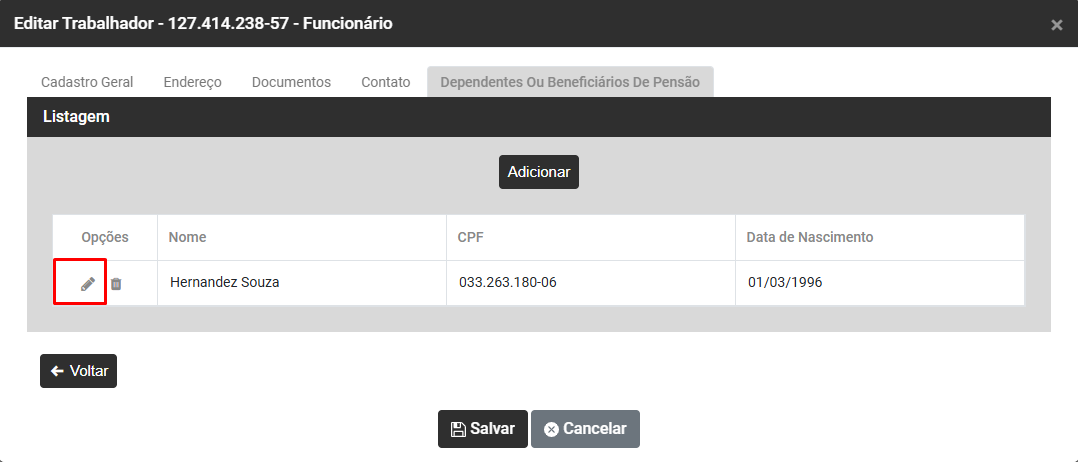Screen dimensions: 1078x462
Task: Click the Opções column header
Action: point(105,237)
